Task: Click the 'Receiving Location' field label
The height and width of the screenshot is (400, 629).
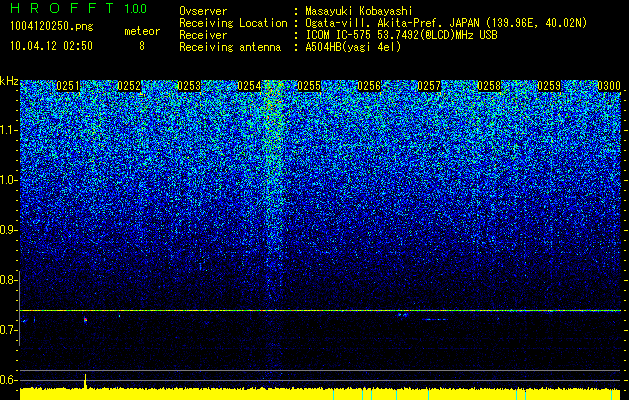Action: click(233, 23)
